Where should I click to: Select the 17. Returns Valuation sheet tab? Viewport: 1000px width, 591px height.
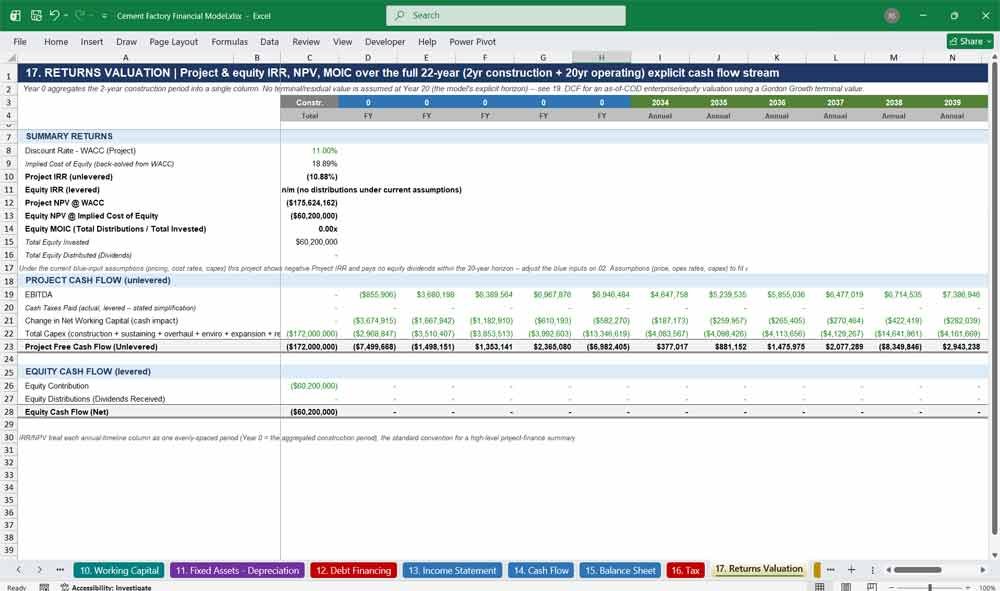pos(758,569)
